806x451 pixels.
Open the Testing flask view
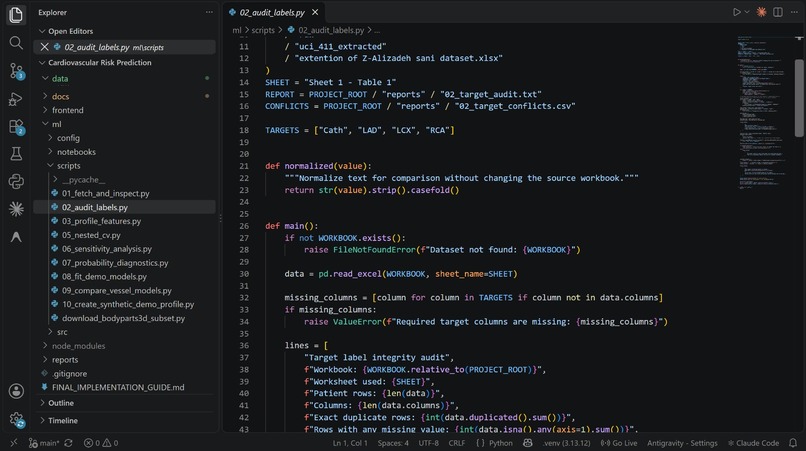click(16, 154)
